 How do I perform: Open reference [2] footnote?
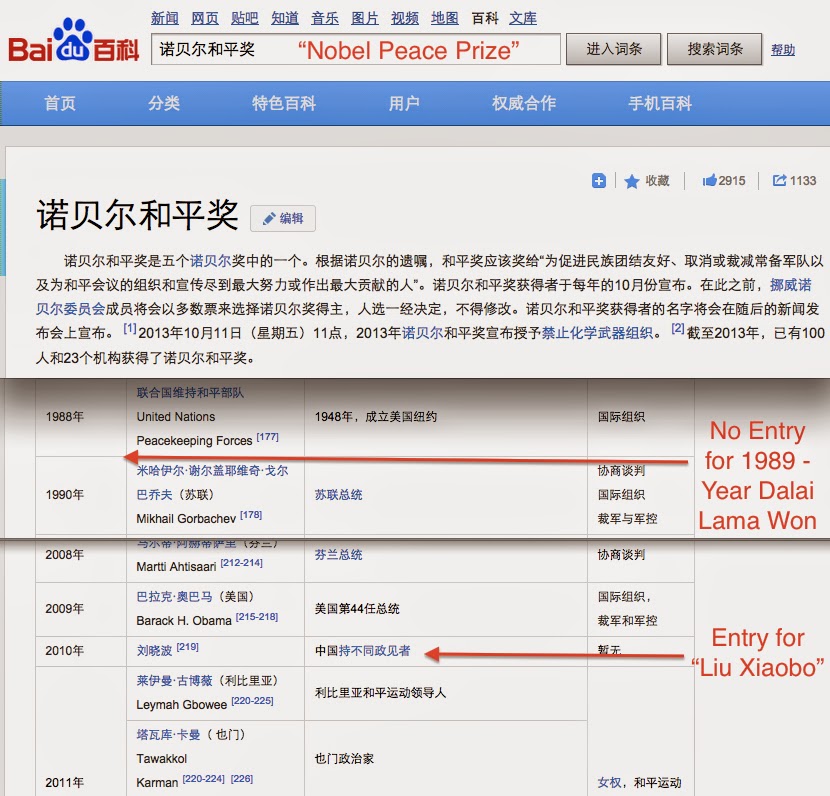[678, 329]
